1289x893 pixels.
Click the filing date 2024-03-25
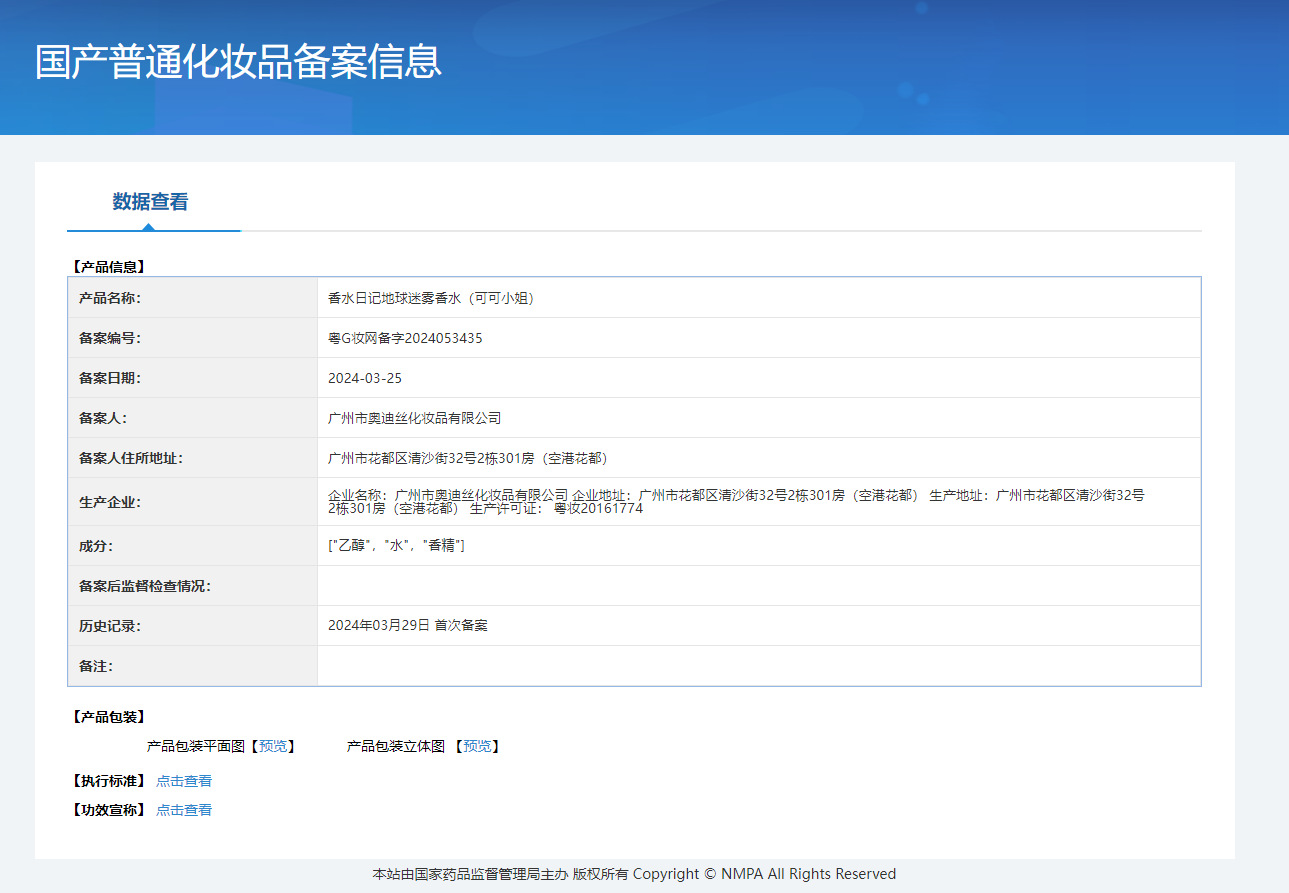(x=365, y=378)
